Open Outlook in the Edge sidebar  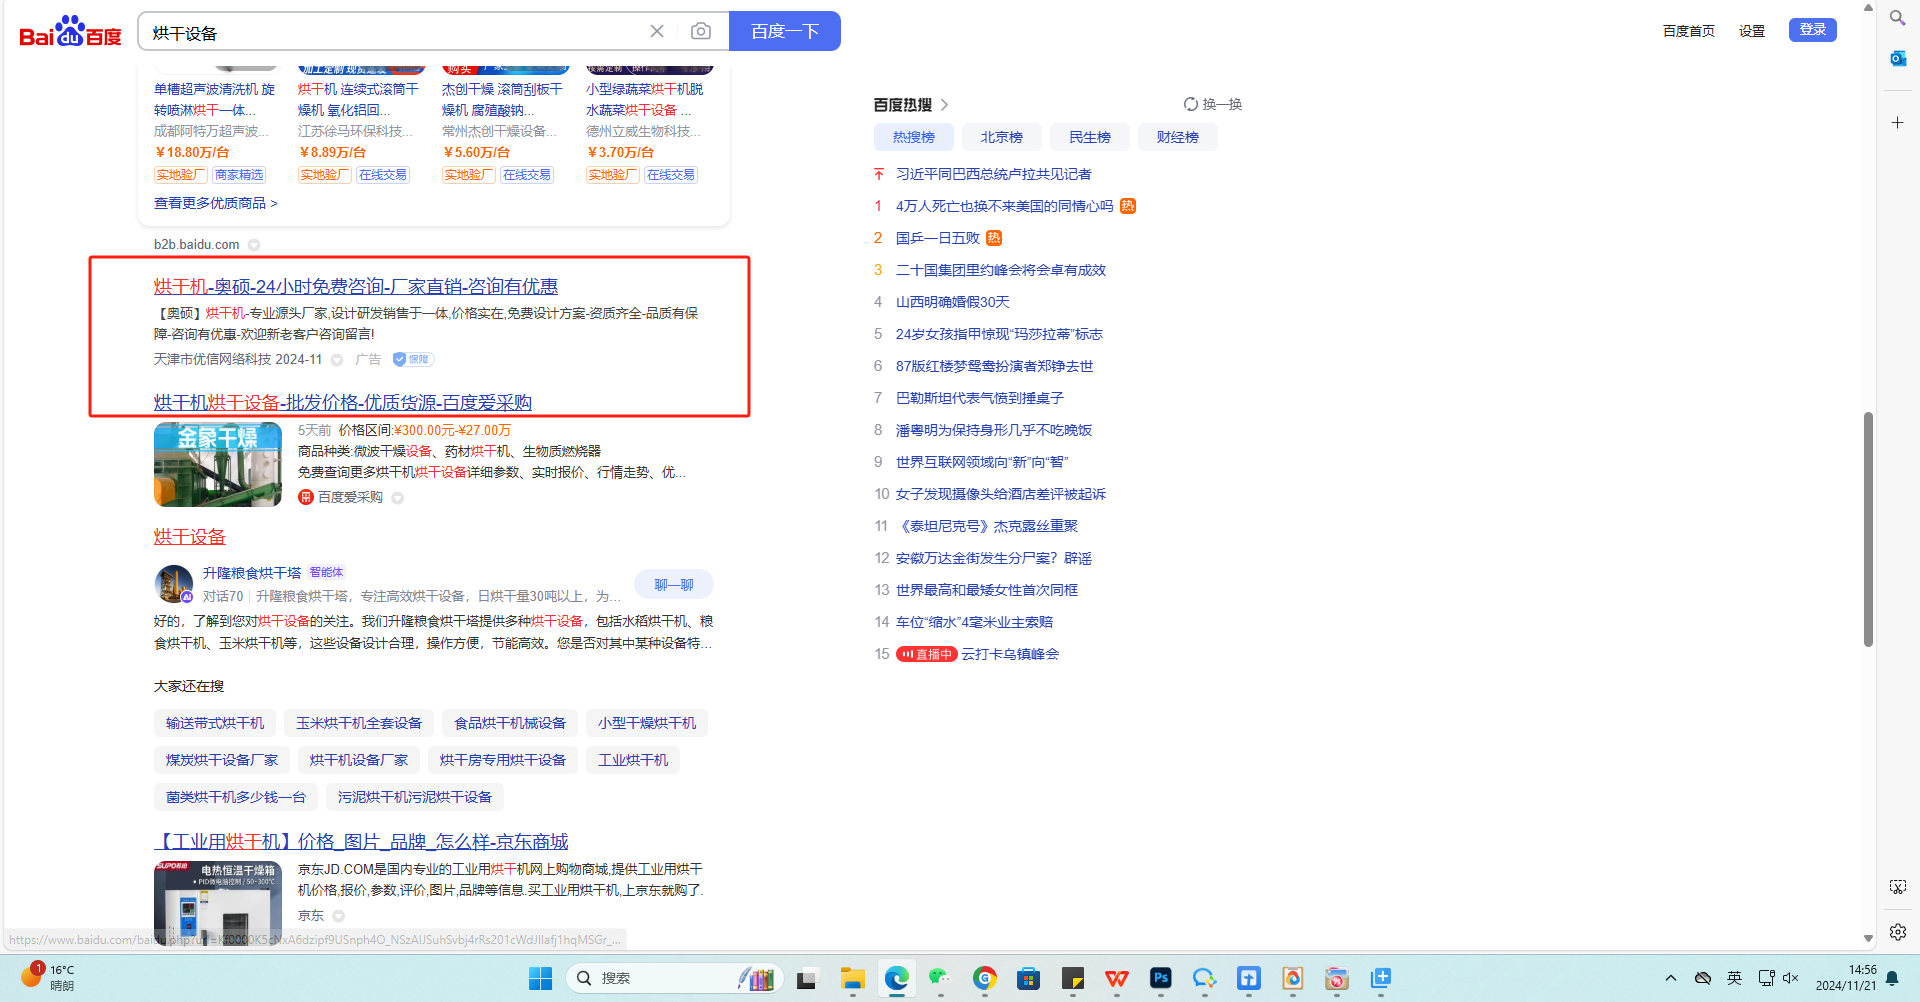click(1897, 58)
